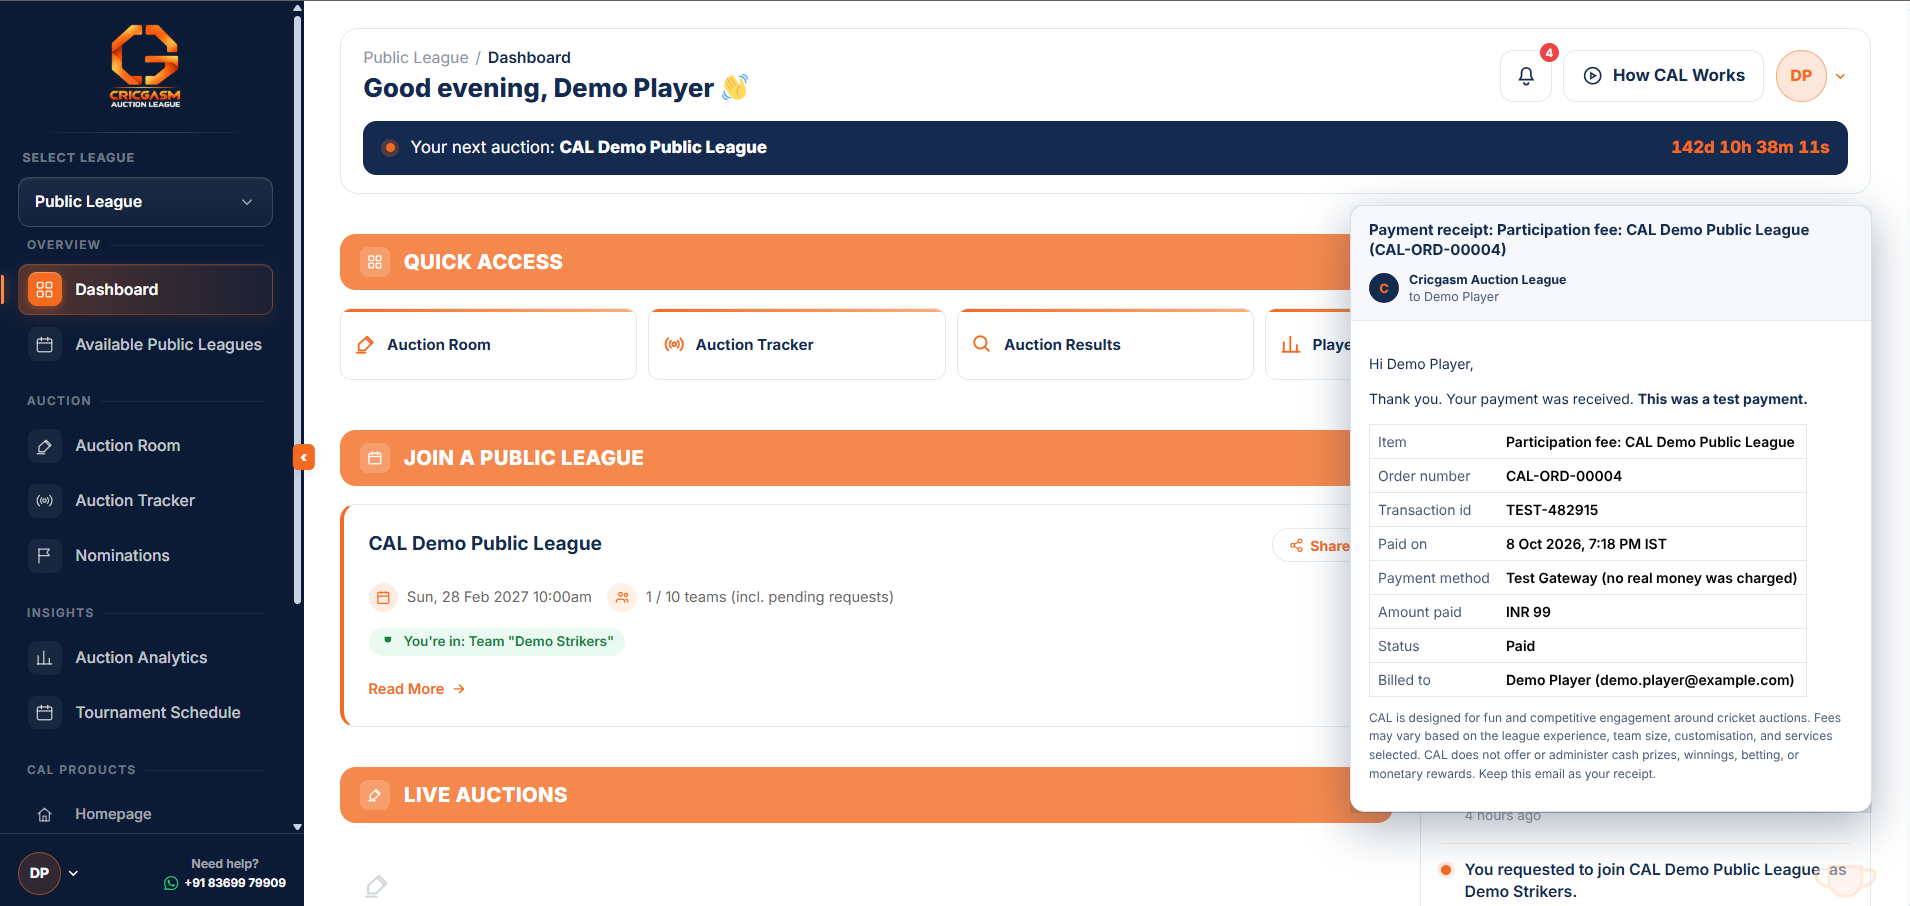
Task: Open Tournament Schedule in sidebar
Action: click(x=145, y=713)
